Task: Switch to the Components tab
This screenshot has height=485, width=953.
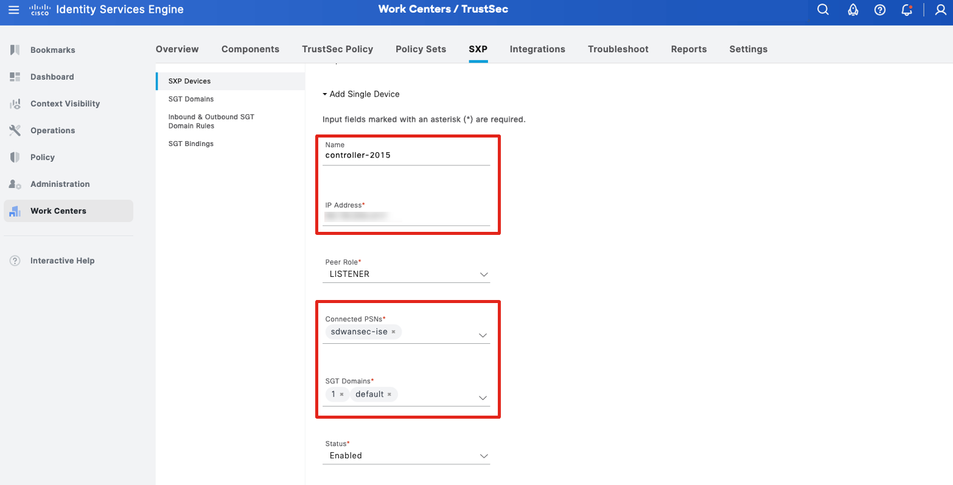Action: click(x=250, y=49)
